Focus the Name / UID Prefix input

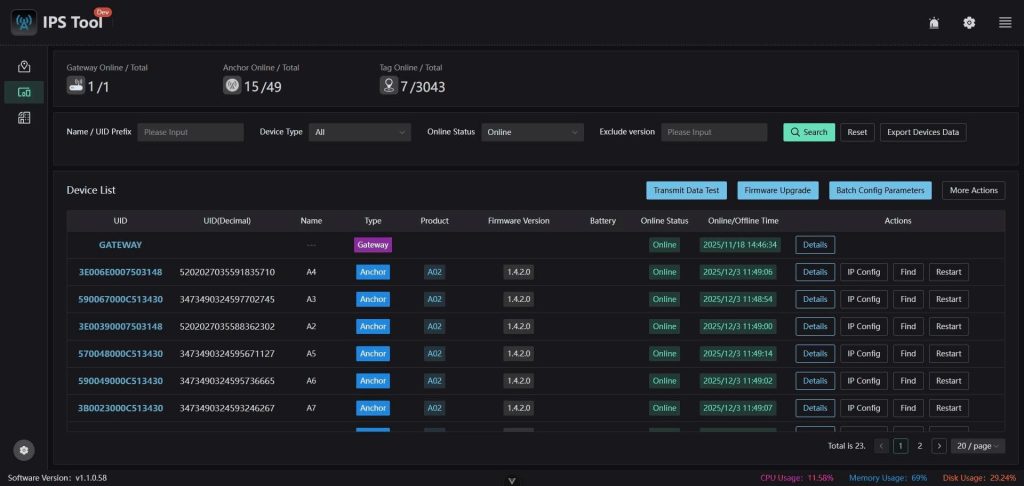click(190, 132)
